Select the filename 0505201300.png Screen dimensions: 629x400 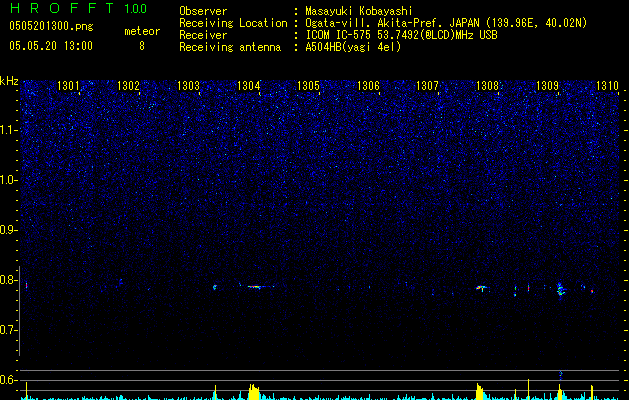click(51, 26)
